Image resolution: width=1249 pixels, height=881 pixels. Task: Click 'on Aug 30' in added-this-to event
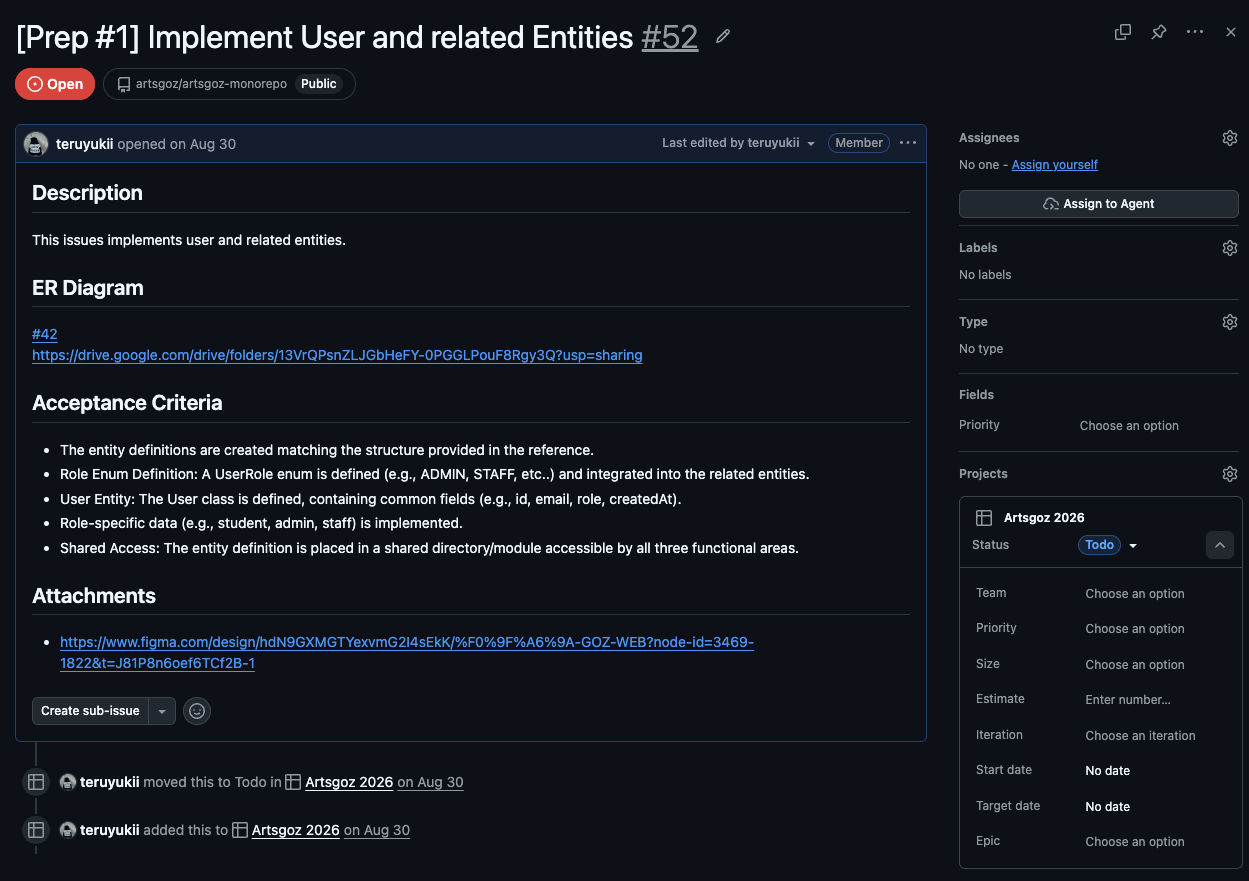(377, 830)
